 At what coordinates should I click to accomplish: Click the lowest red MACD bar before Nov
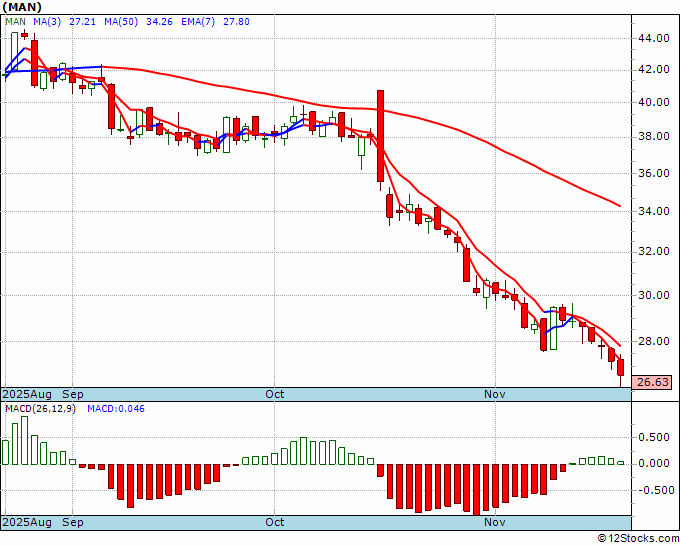(x=477, y=490)
